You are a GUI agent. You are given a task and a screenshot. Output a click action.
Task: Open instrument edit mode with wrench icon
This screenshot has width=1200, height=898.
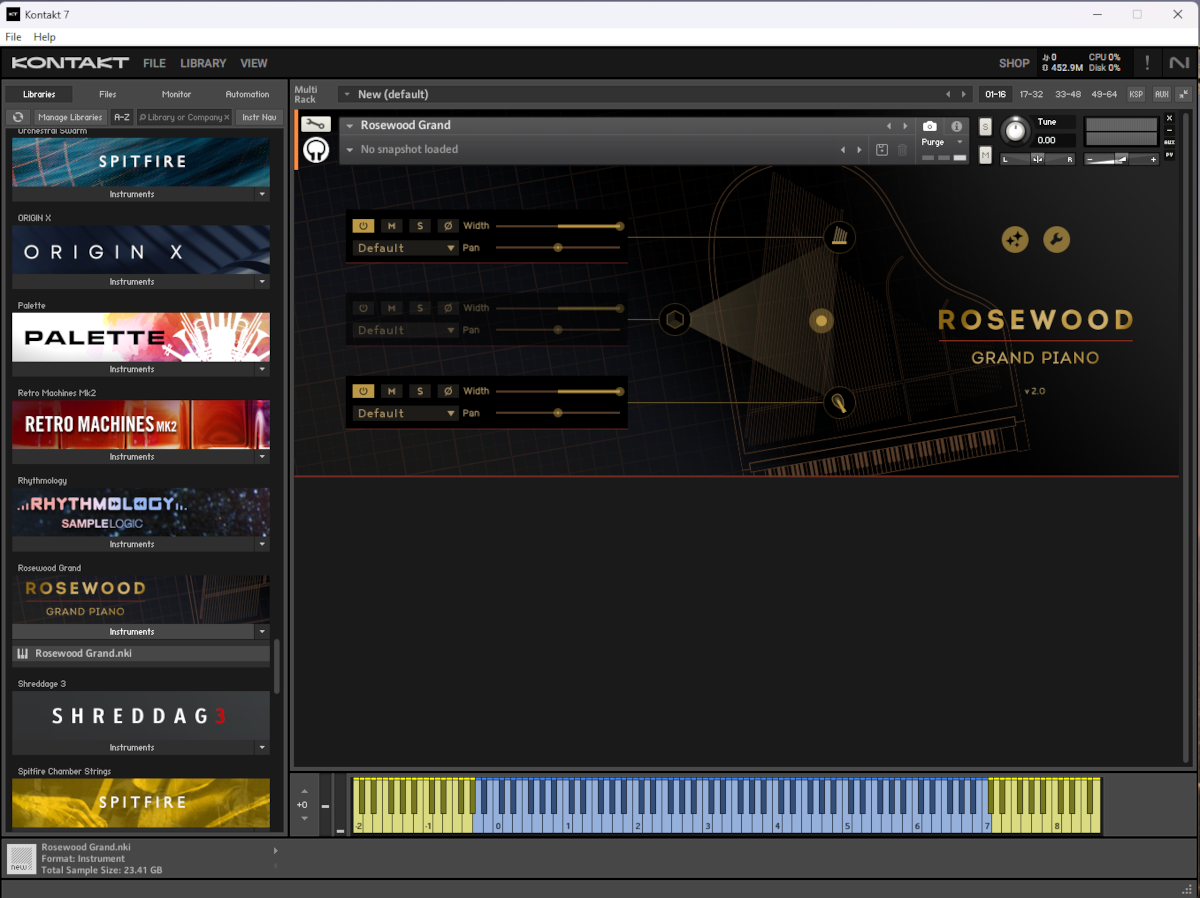(x=316, y=125)
